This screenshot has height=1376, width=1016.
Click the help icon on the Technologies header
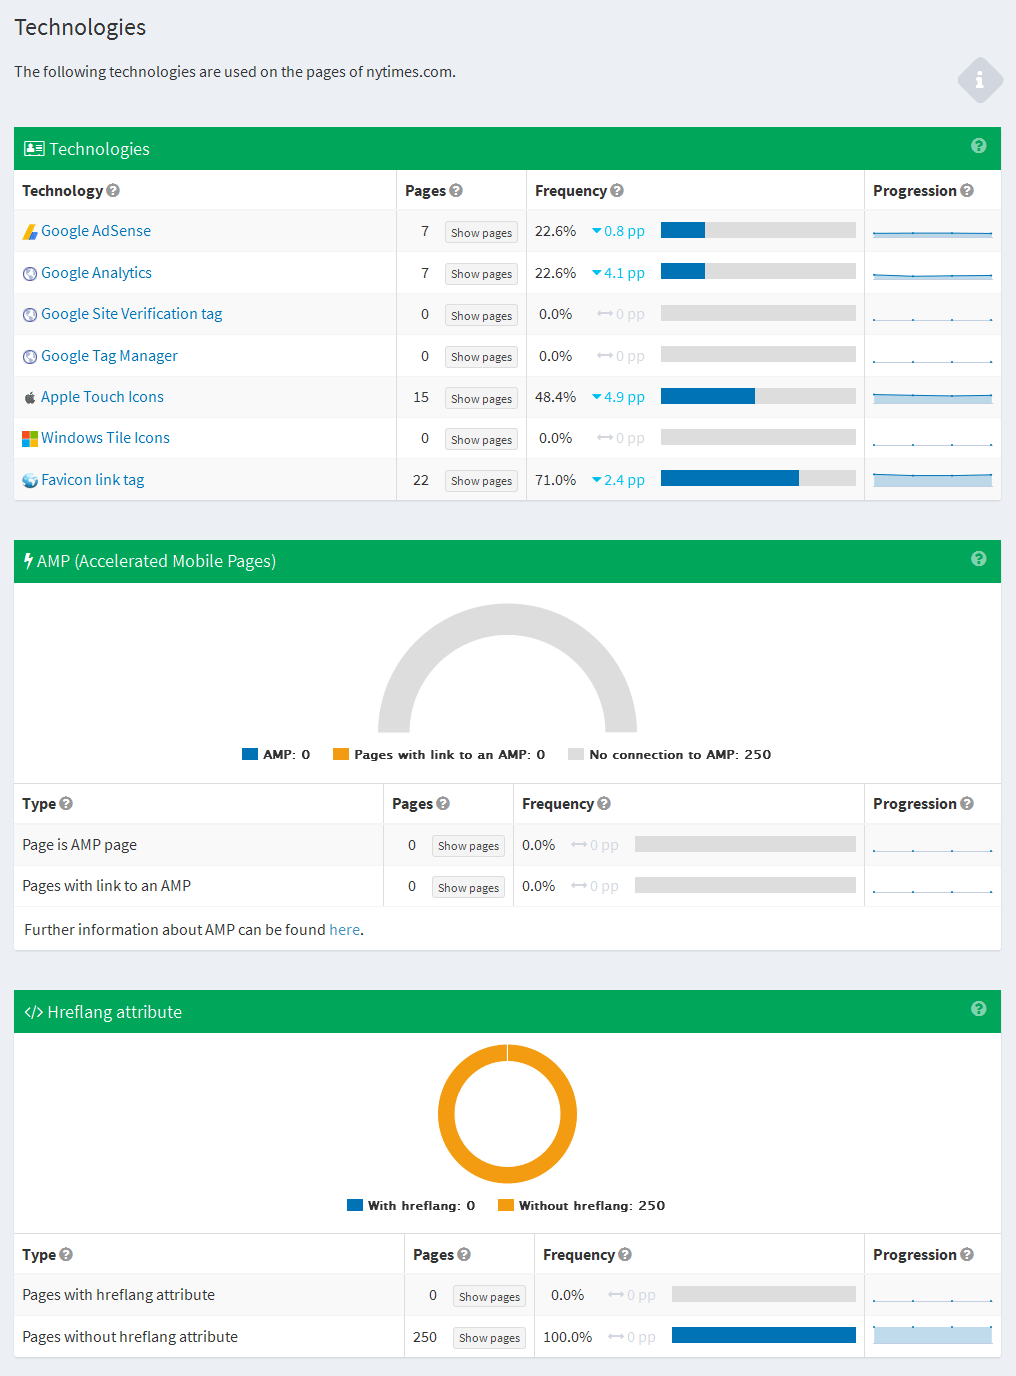[978, 147]
